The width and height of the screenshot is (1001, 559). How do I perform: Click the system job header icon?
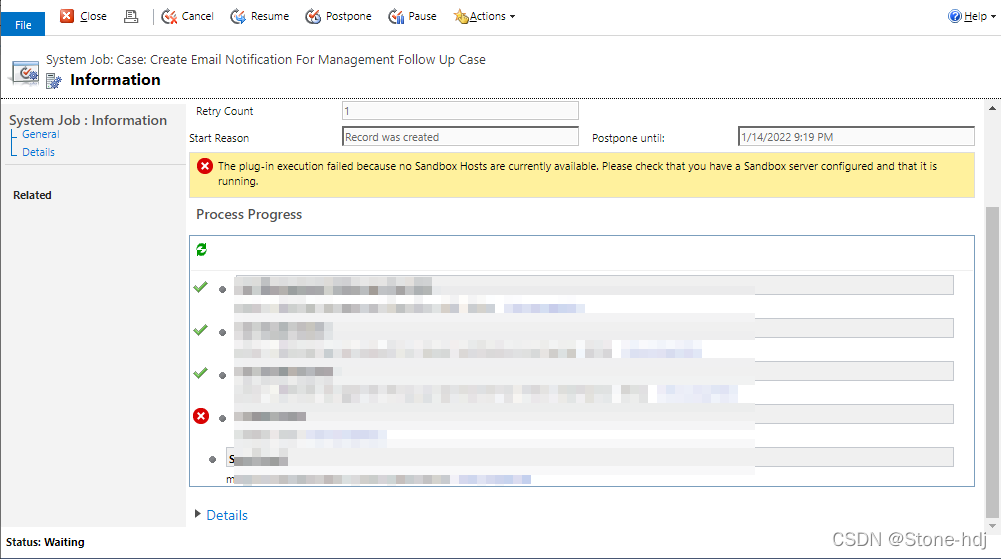25,73
